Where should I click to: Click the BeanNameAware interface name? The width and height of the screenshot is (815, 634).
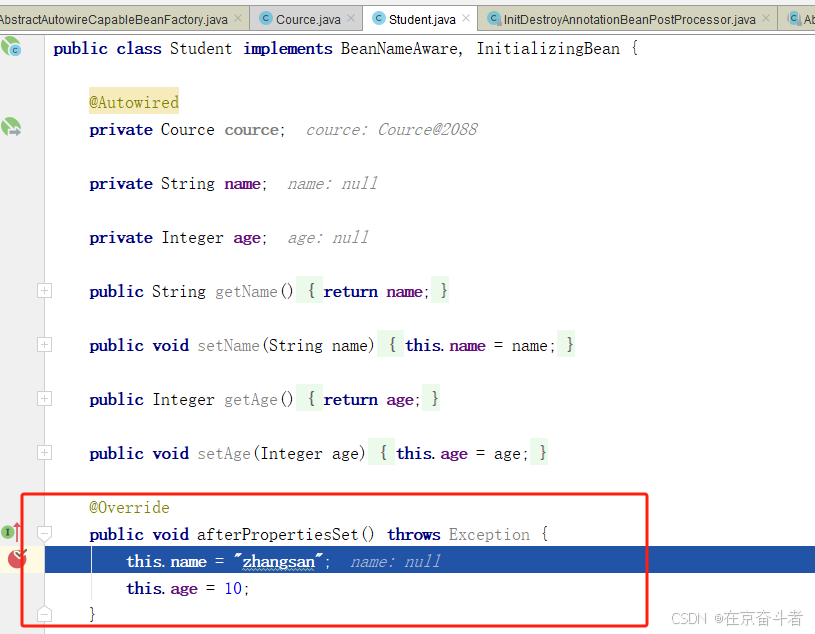pyautogui.click(x=399, y=48)
